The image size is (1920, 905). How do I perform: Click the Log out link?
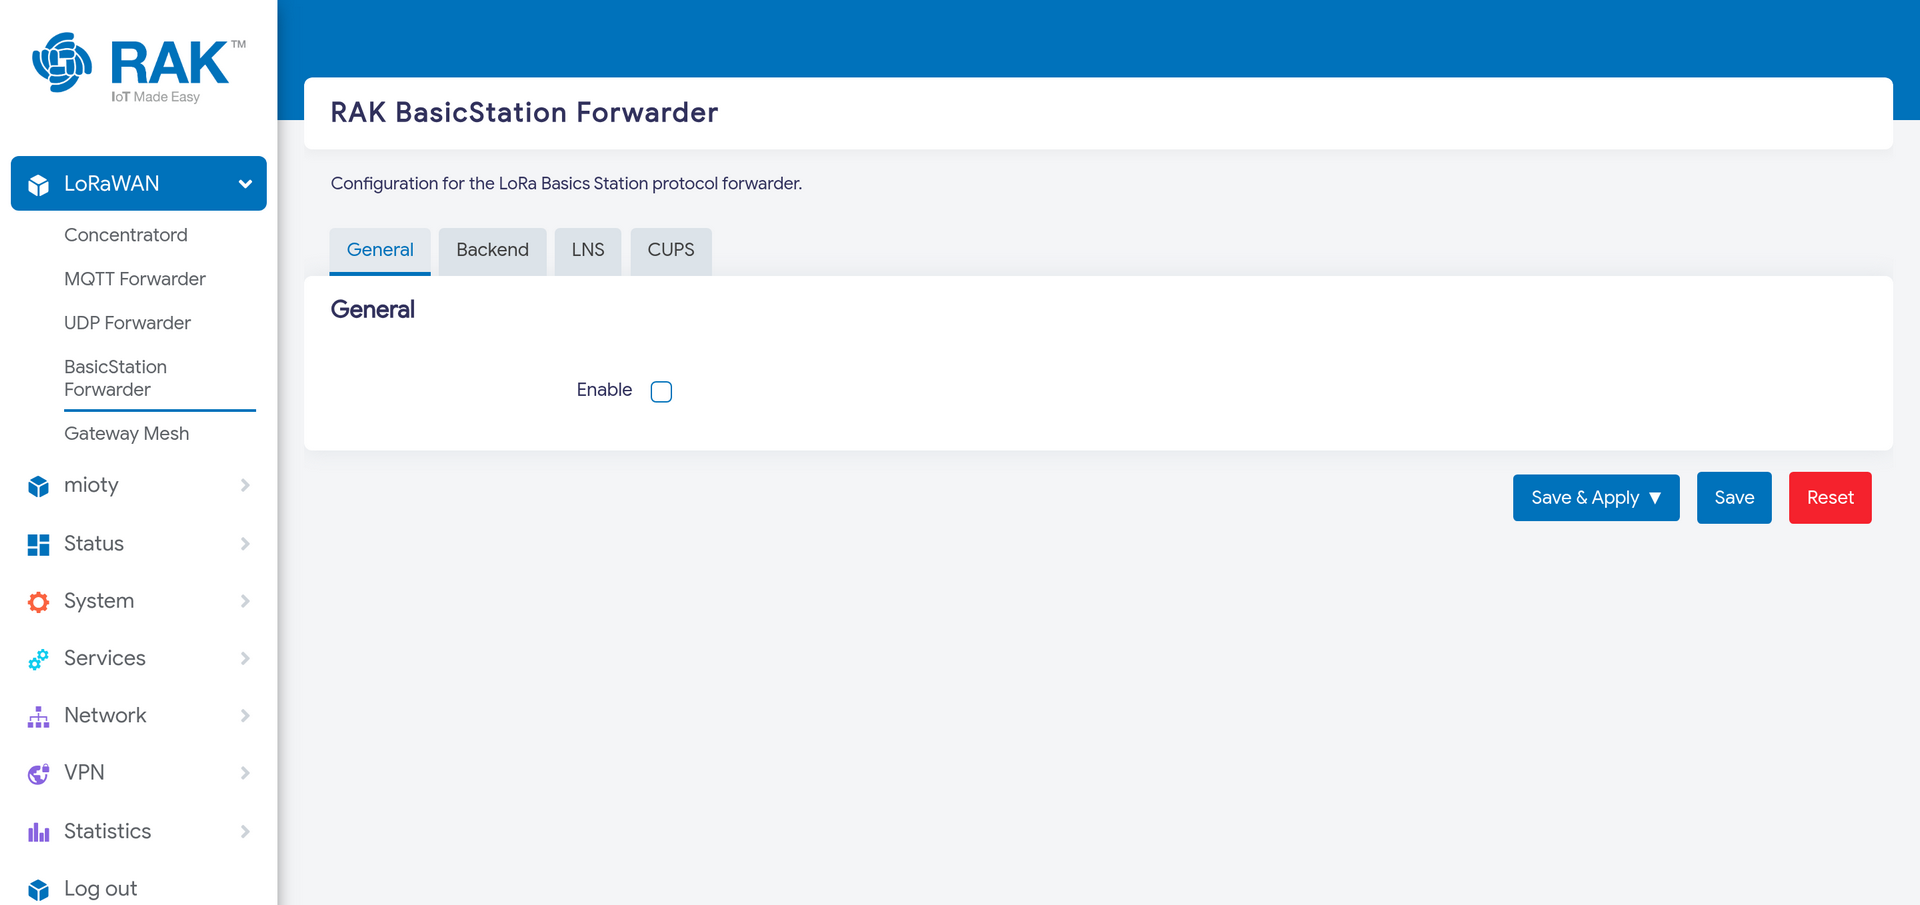point(101,889)
